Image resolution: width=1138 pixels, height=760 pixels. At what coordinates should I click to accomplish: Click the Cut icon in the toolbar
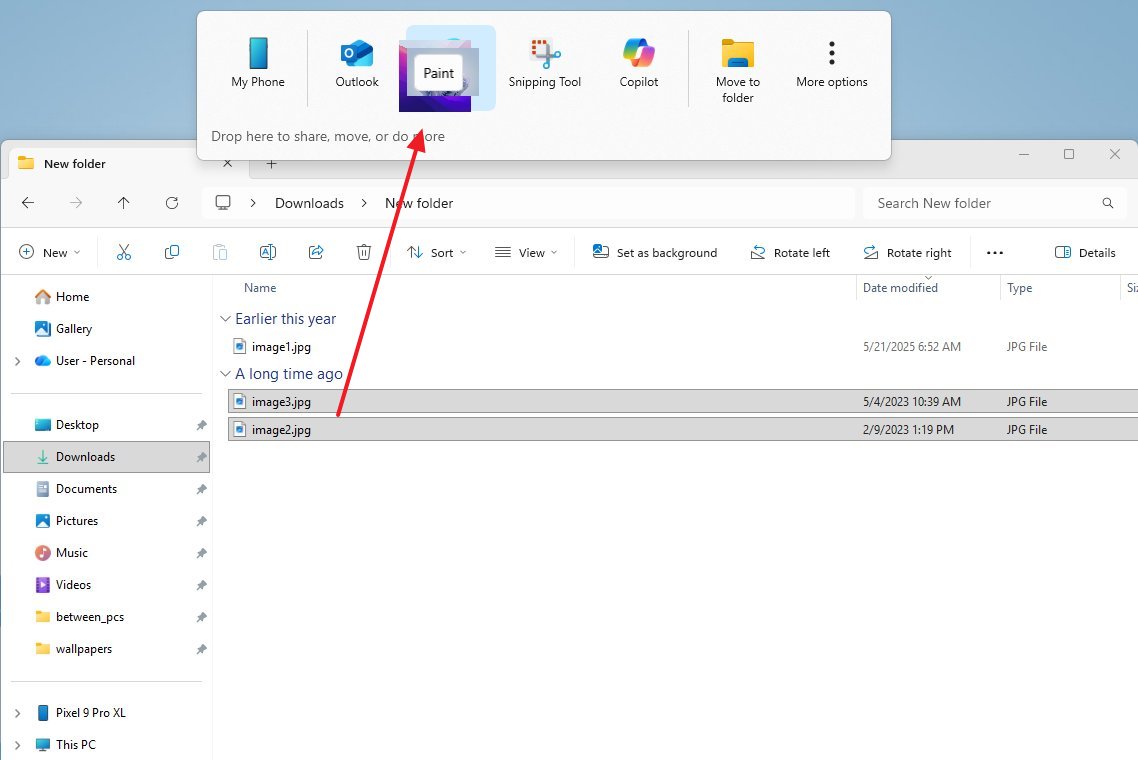124,252
